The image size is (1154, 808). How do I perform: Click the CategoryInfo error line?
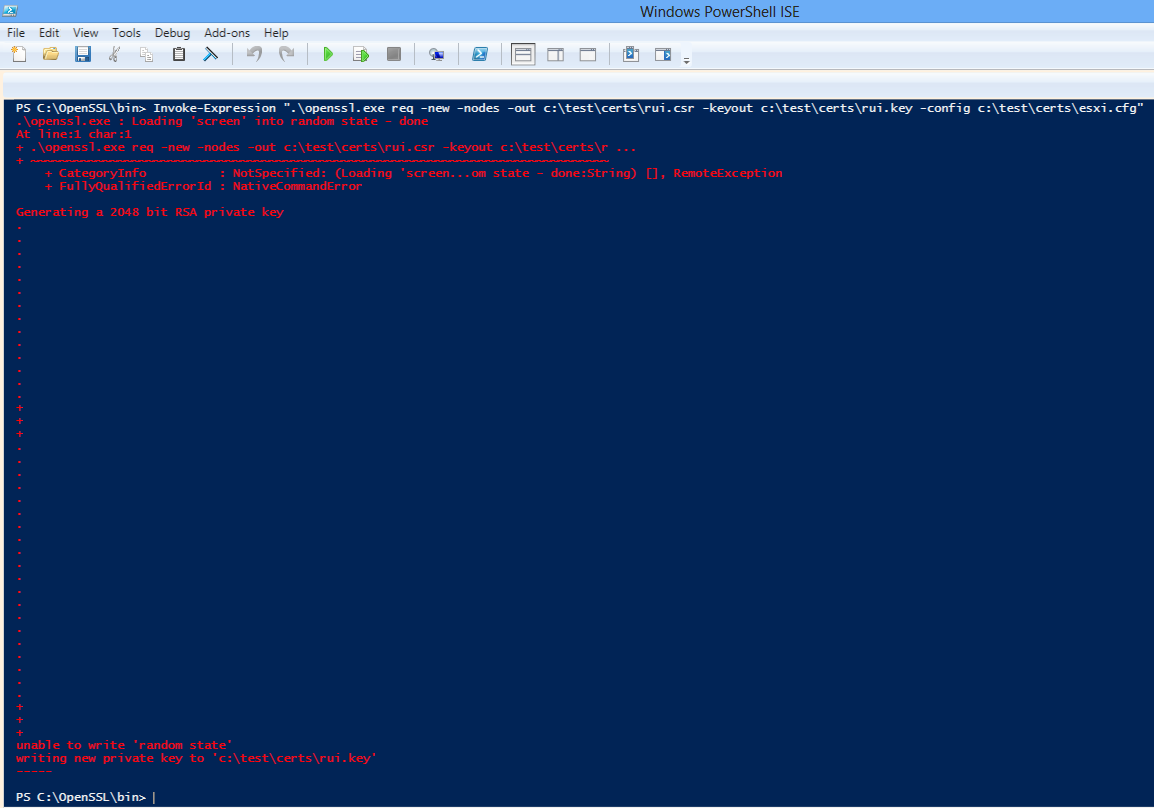click(x=414, y=173)
